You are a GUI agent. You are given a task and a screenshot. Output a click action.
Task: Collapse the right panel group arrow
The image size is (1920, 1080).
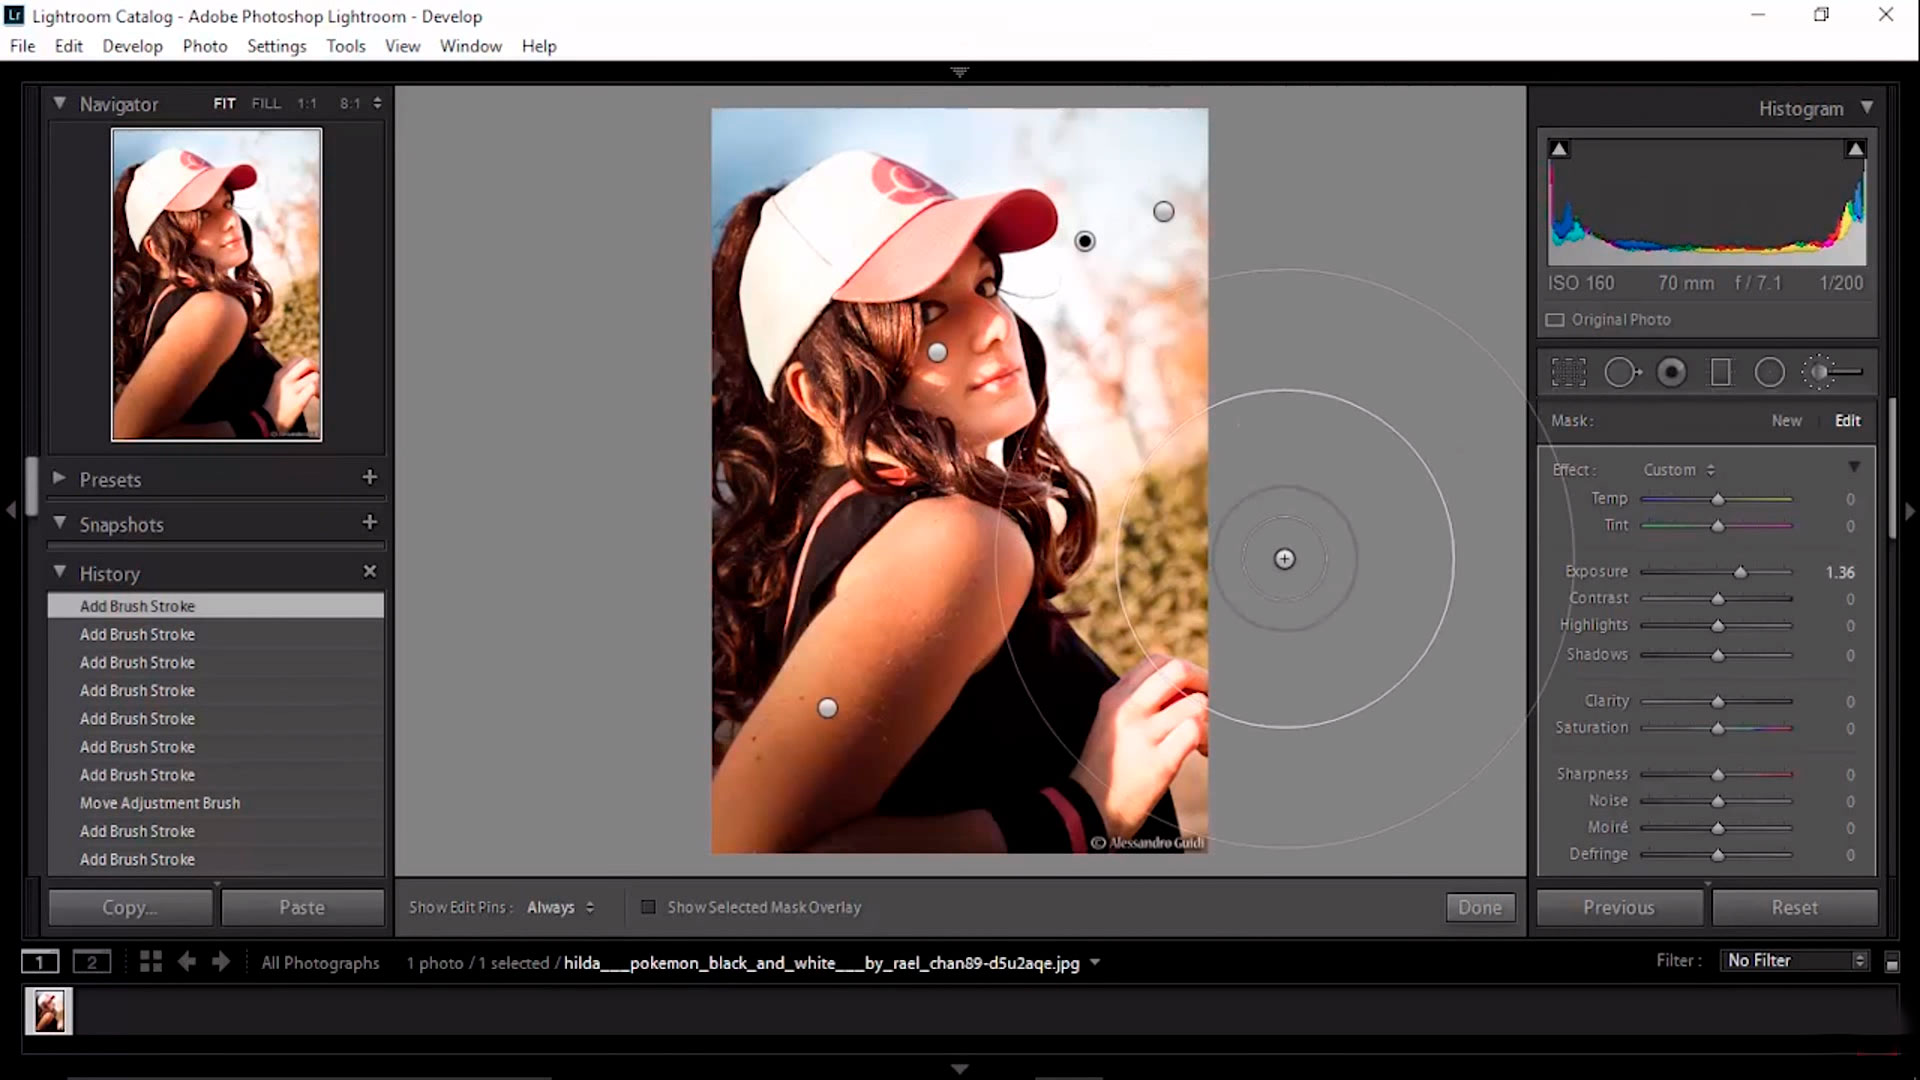(x=1910, y=510)
